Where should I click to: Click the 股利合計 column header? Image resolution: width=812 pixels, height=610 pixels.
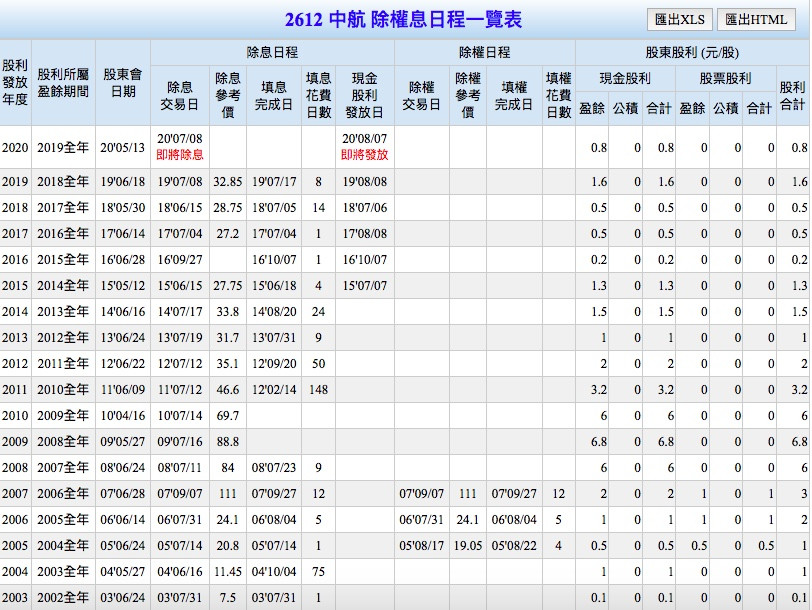pos(792,95)
